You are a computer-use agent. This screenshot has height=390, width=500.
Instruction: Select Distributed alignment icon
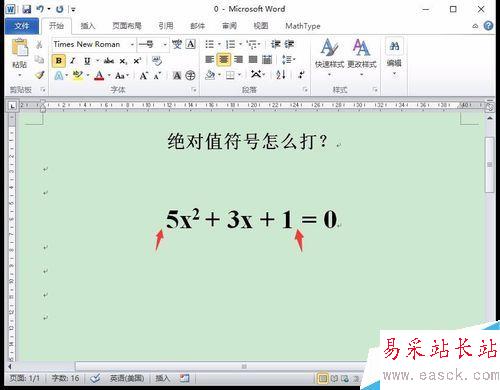pyautogui.click(x=267, y=60)
